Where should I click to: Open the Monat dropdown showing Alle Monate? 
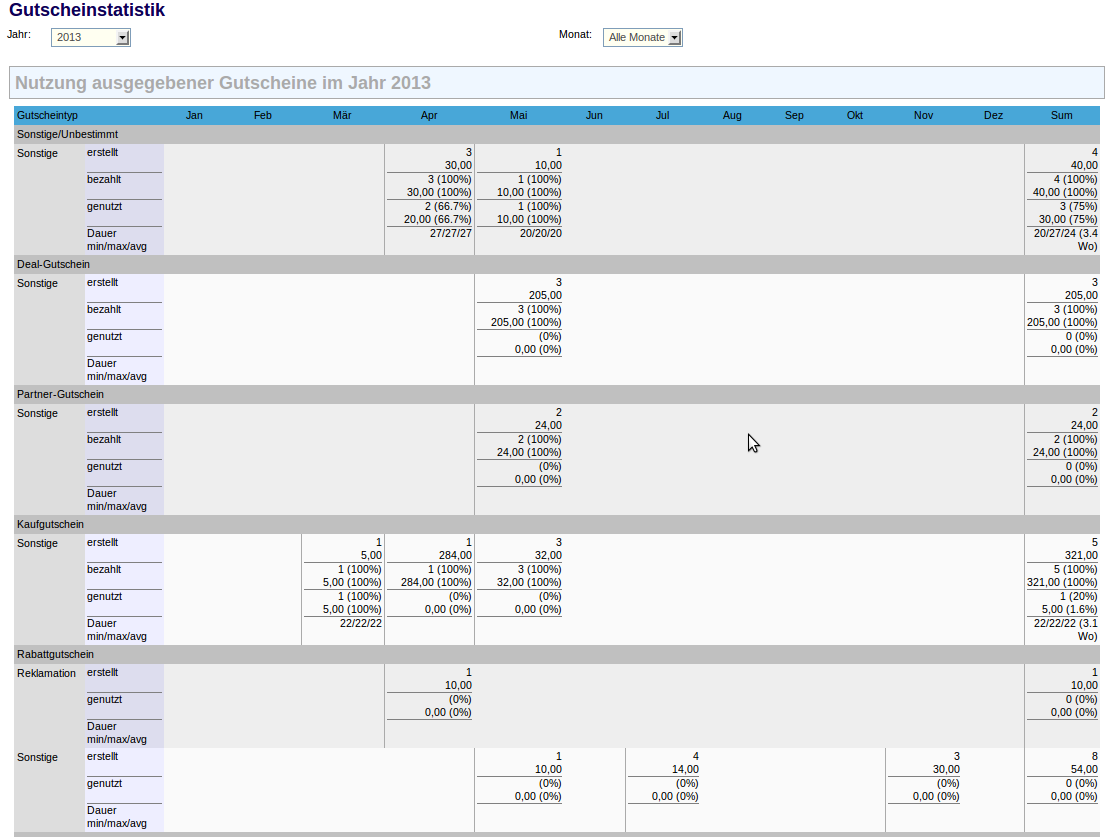(642, 38)
